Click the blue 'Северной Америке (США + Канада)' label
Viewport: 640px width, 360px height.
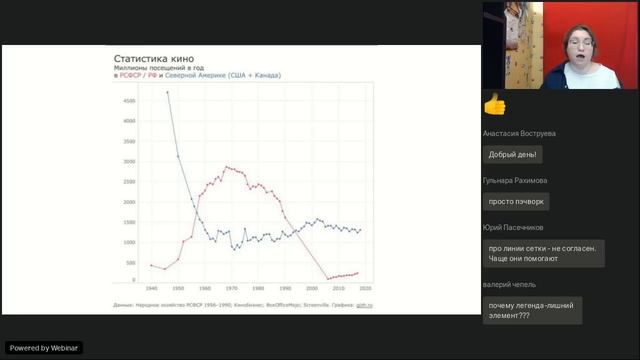point(223,76)
